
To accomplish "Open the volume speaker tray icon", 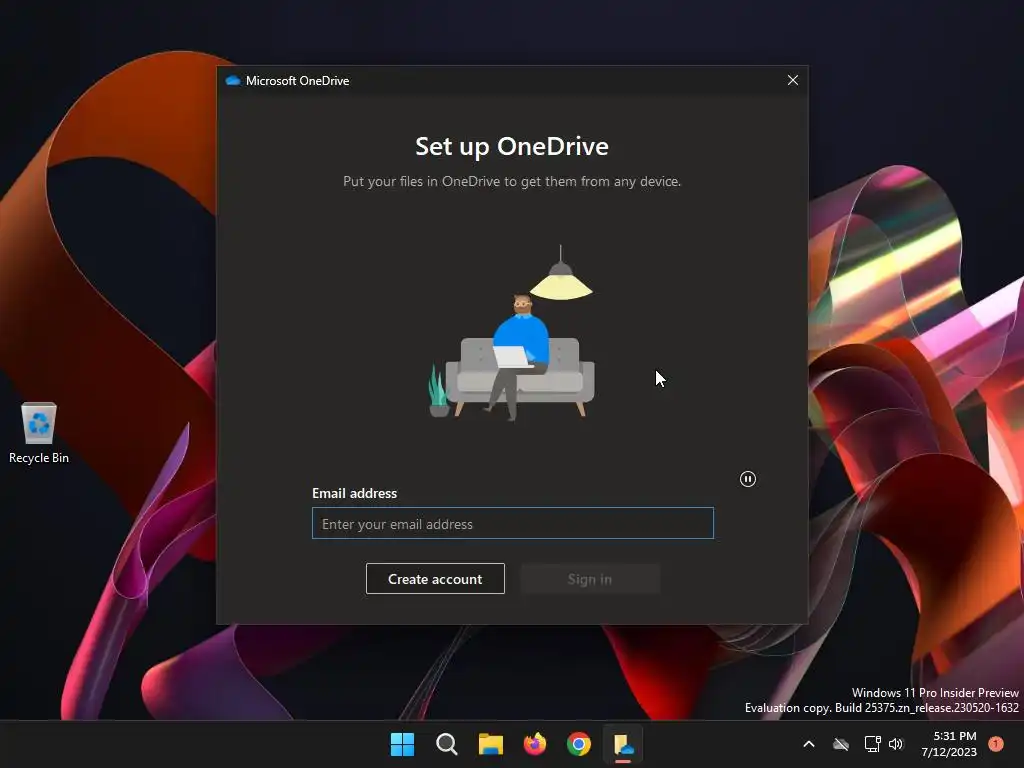I will [896, 744].
